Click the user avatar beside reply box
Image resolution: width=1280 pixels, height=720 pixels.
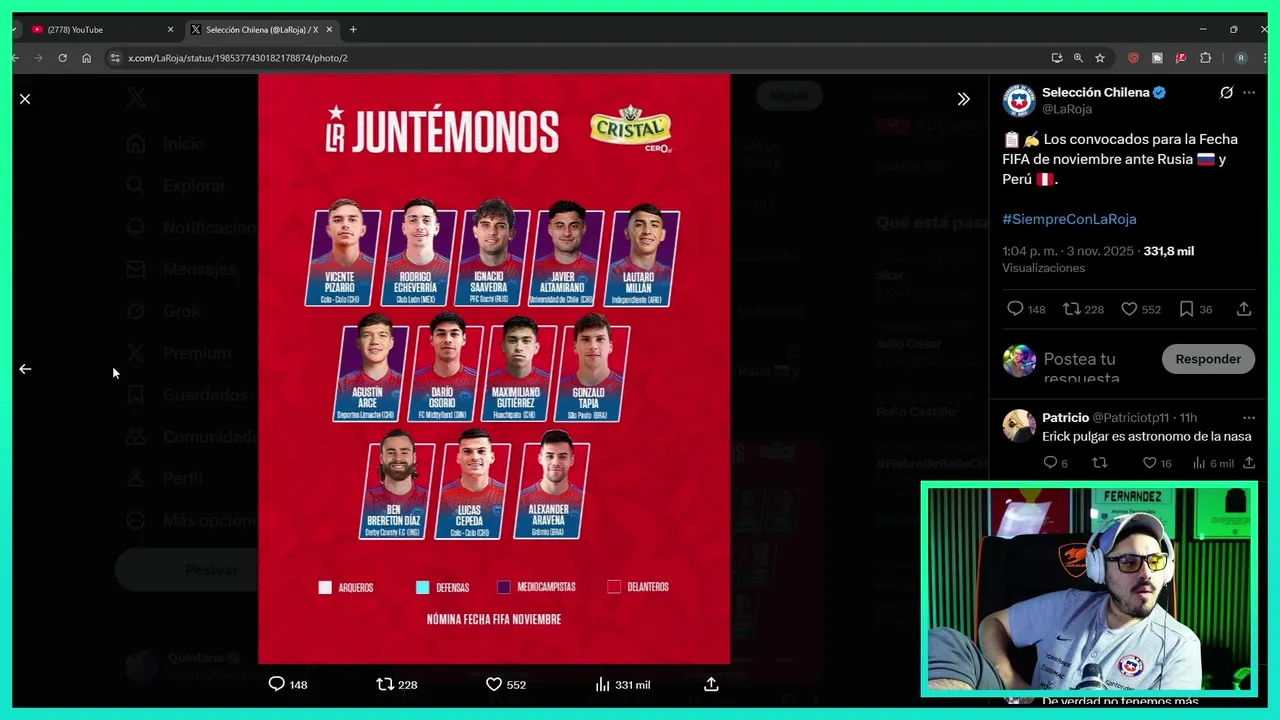(1019, 360)
